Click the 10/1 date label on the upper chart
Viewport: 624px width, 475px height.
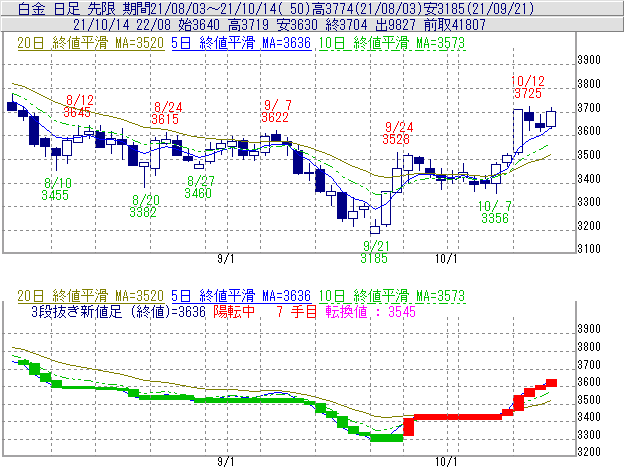pyautogui.click(x=447, y=259)
